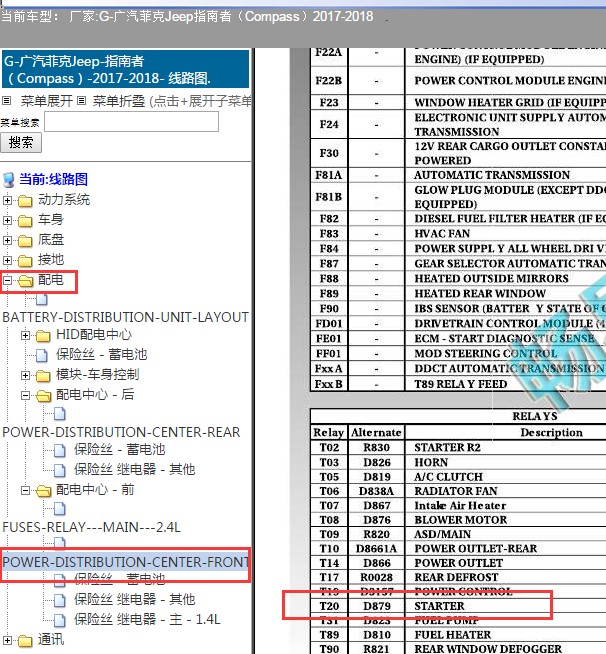
Task: Click the 搜索 search button
Action: point(21,143)
